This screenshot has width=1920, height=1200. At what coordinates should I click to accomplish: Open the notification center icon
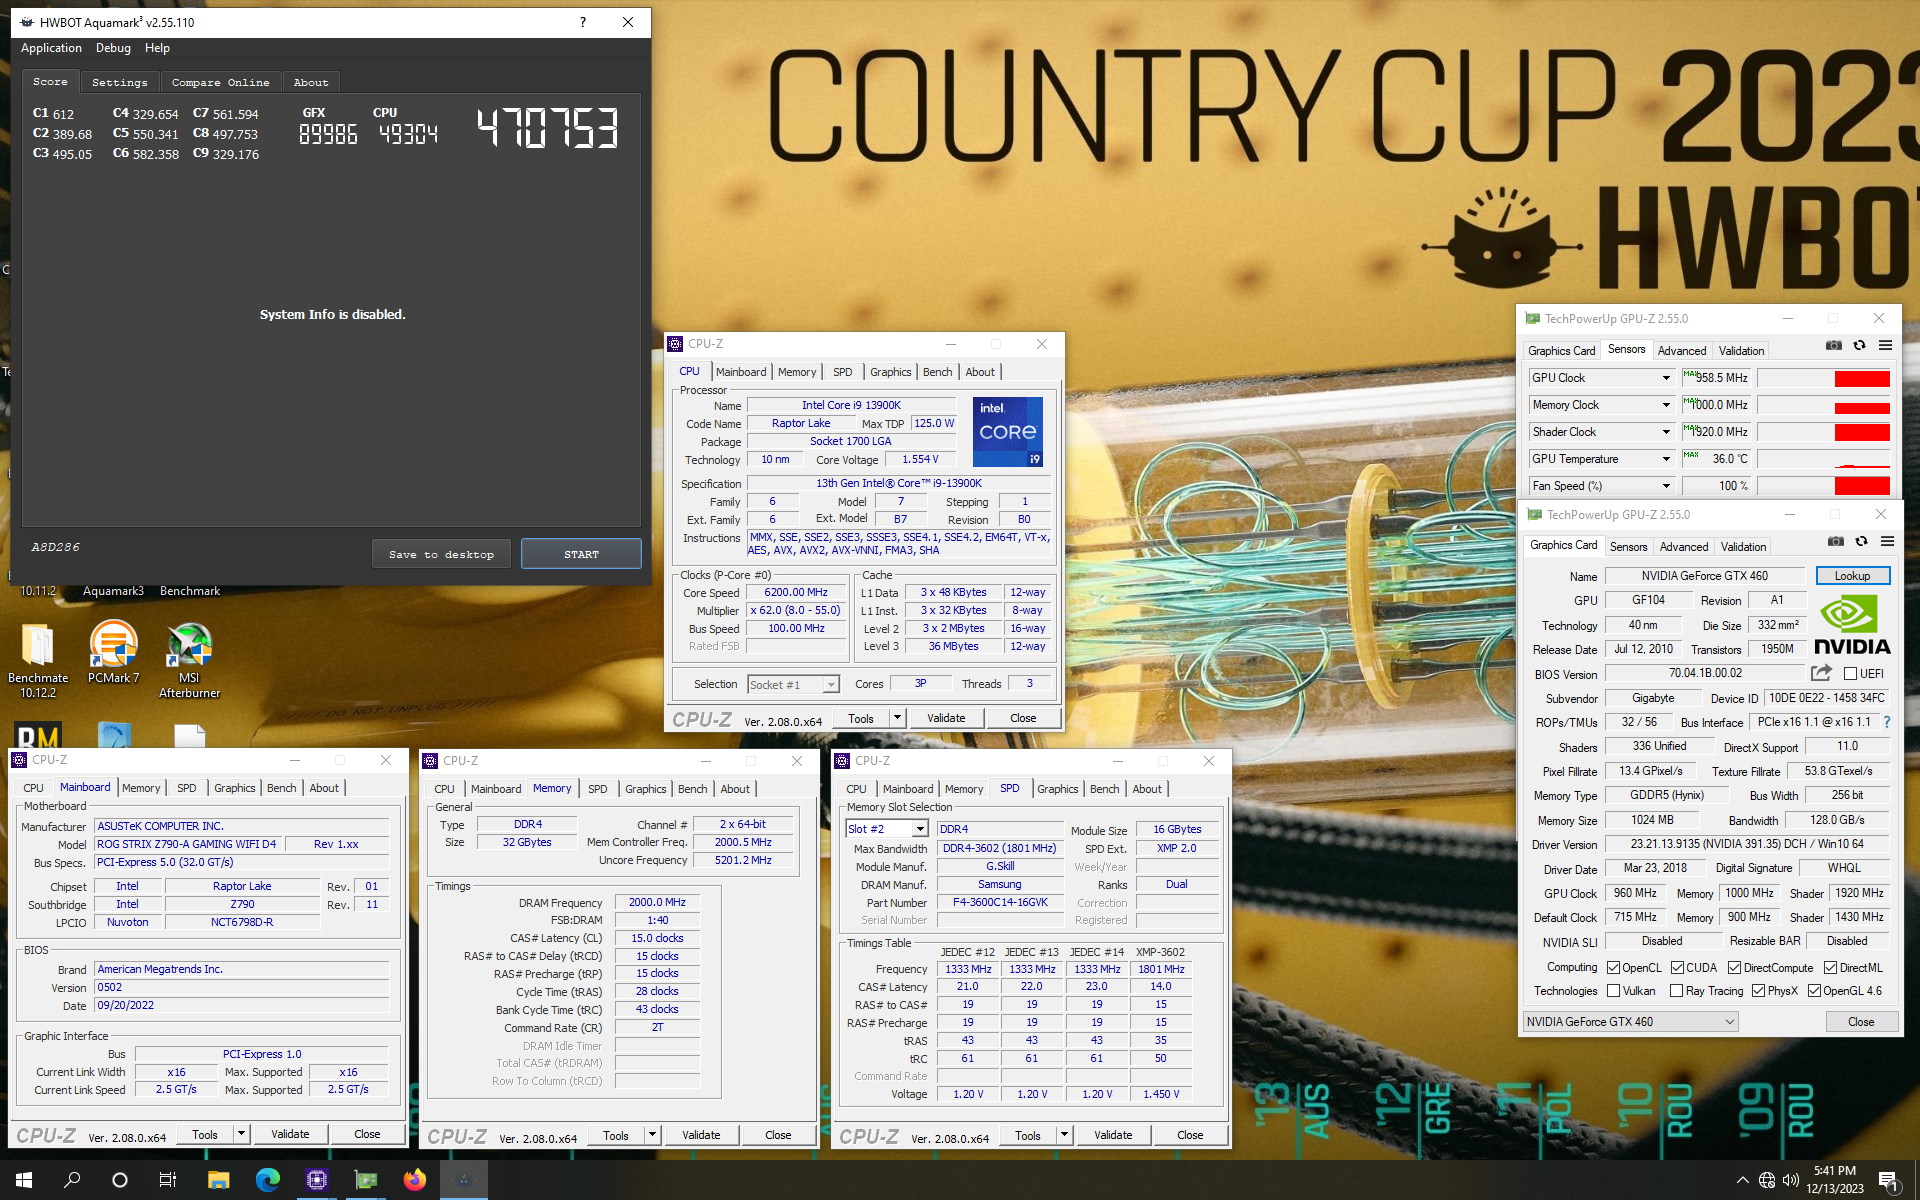[x=1889, y=1181]
